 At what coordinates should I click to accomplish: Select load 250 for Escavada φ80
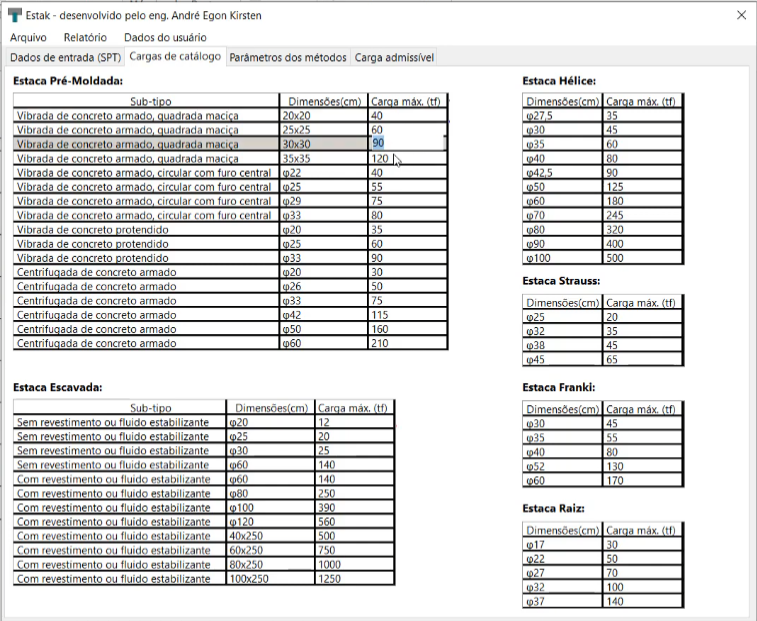(x=354, y=493)
